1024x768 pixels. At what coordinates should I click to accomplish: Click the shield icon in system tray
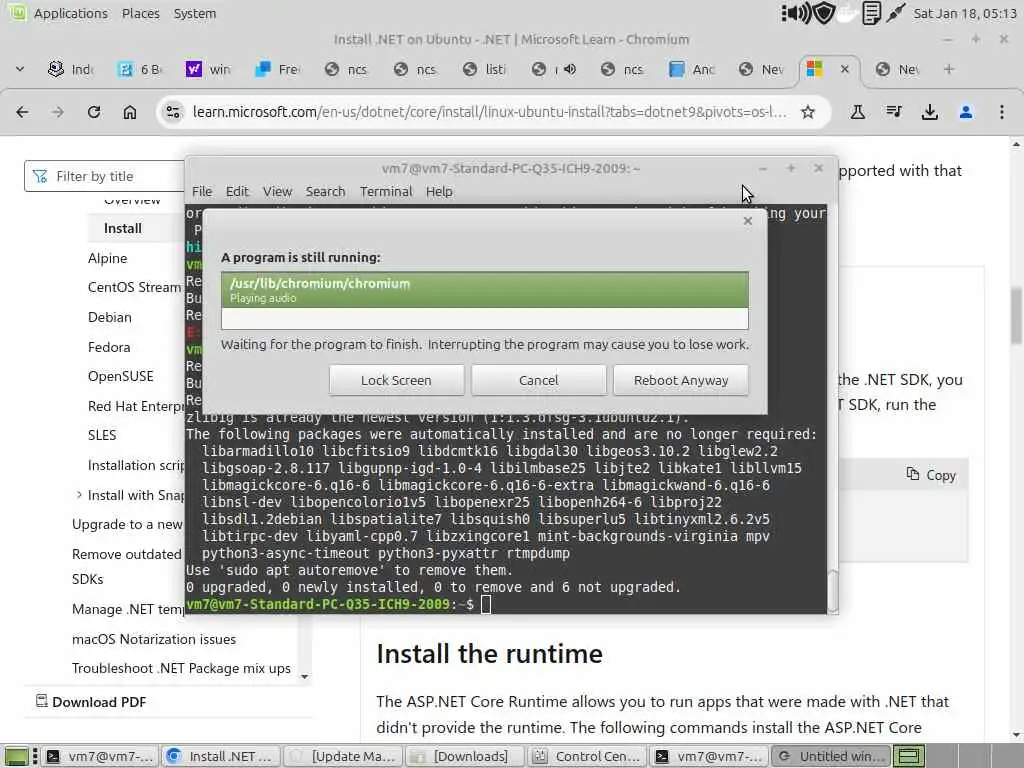point(824,13)
